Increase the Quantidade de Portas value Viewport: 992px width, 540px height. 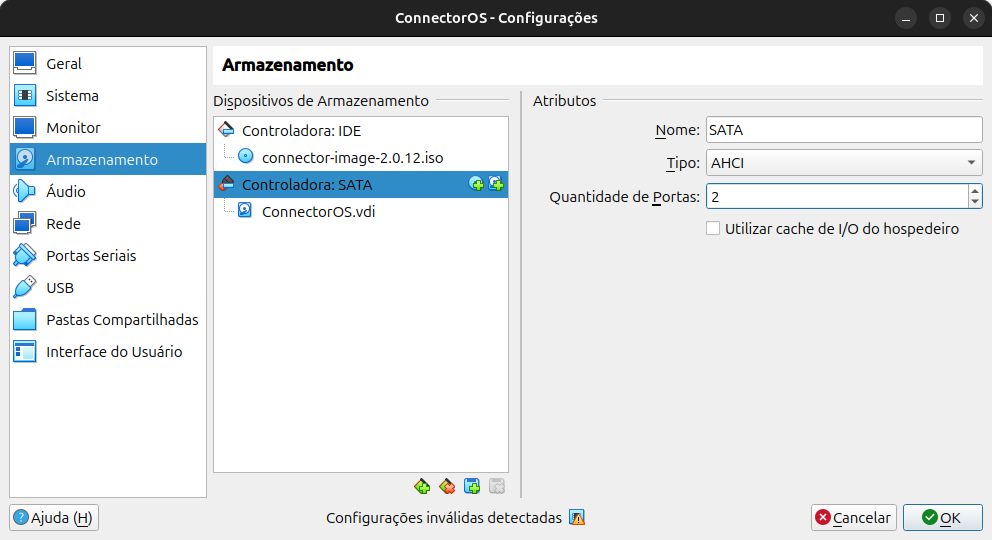[975, 190]
